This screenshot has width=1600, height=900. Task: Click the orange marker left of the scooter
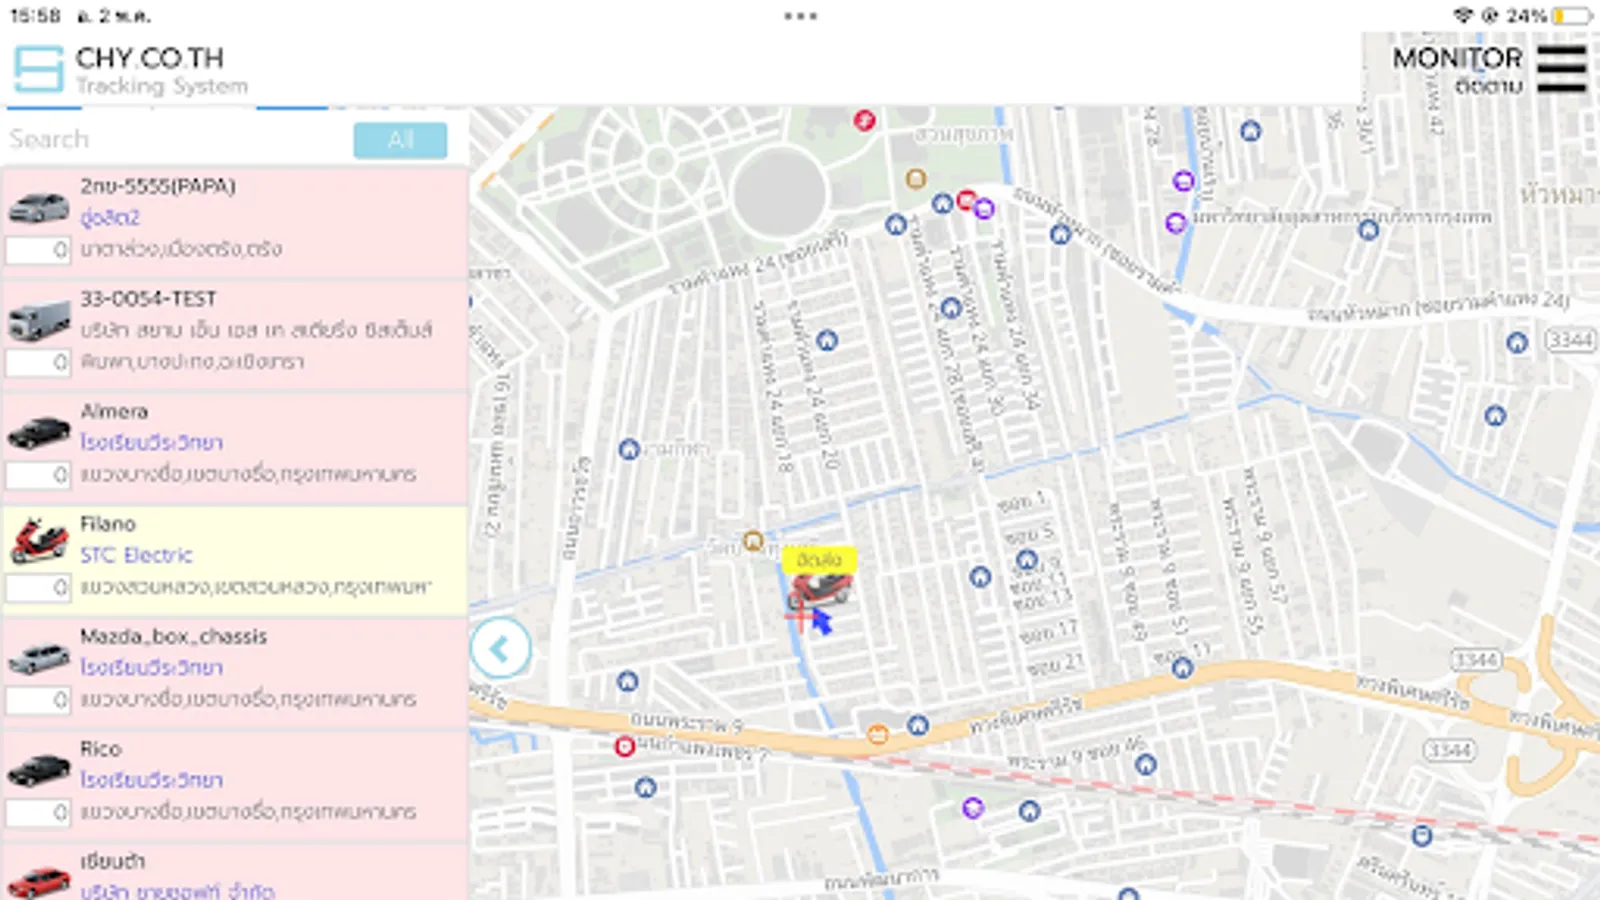[x=753, y=541]
